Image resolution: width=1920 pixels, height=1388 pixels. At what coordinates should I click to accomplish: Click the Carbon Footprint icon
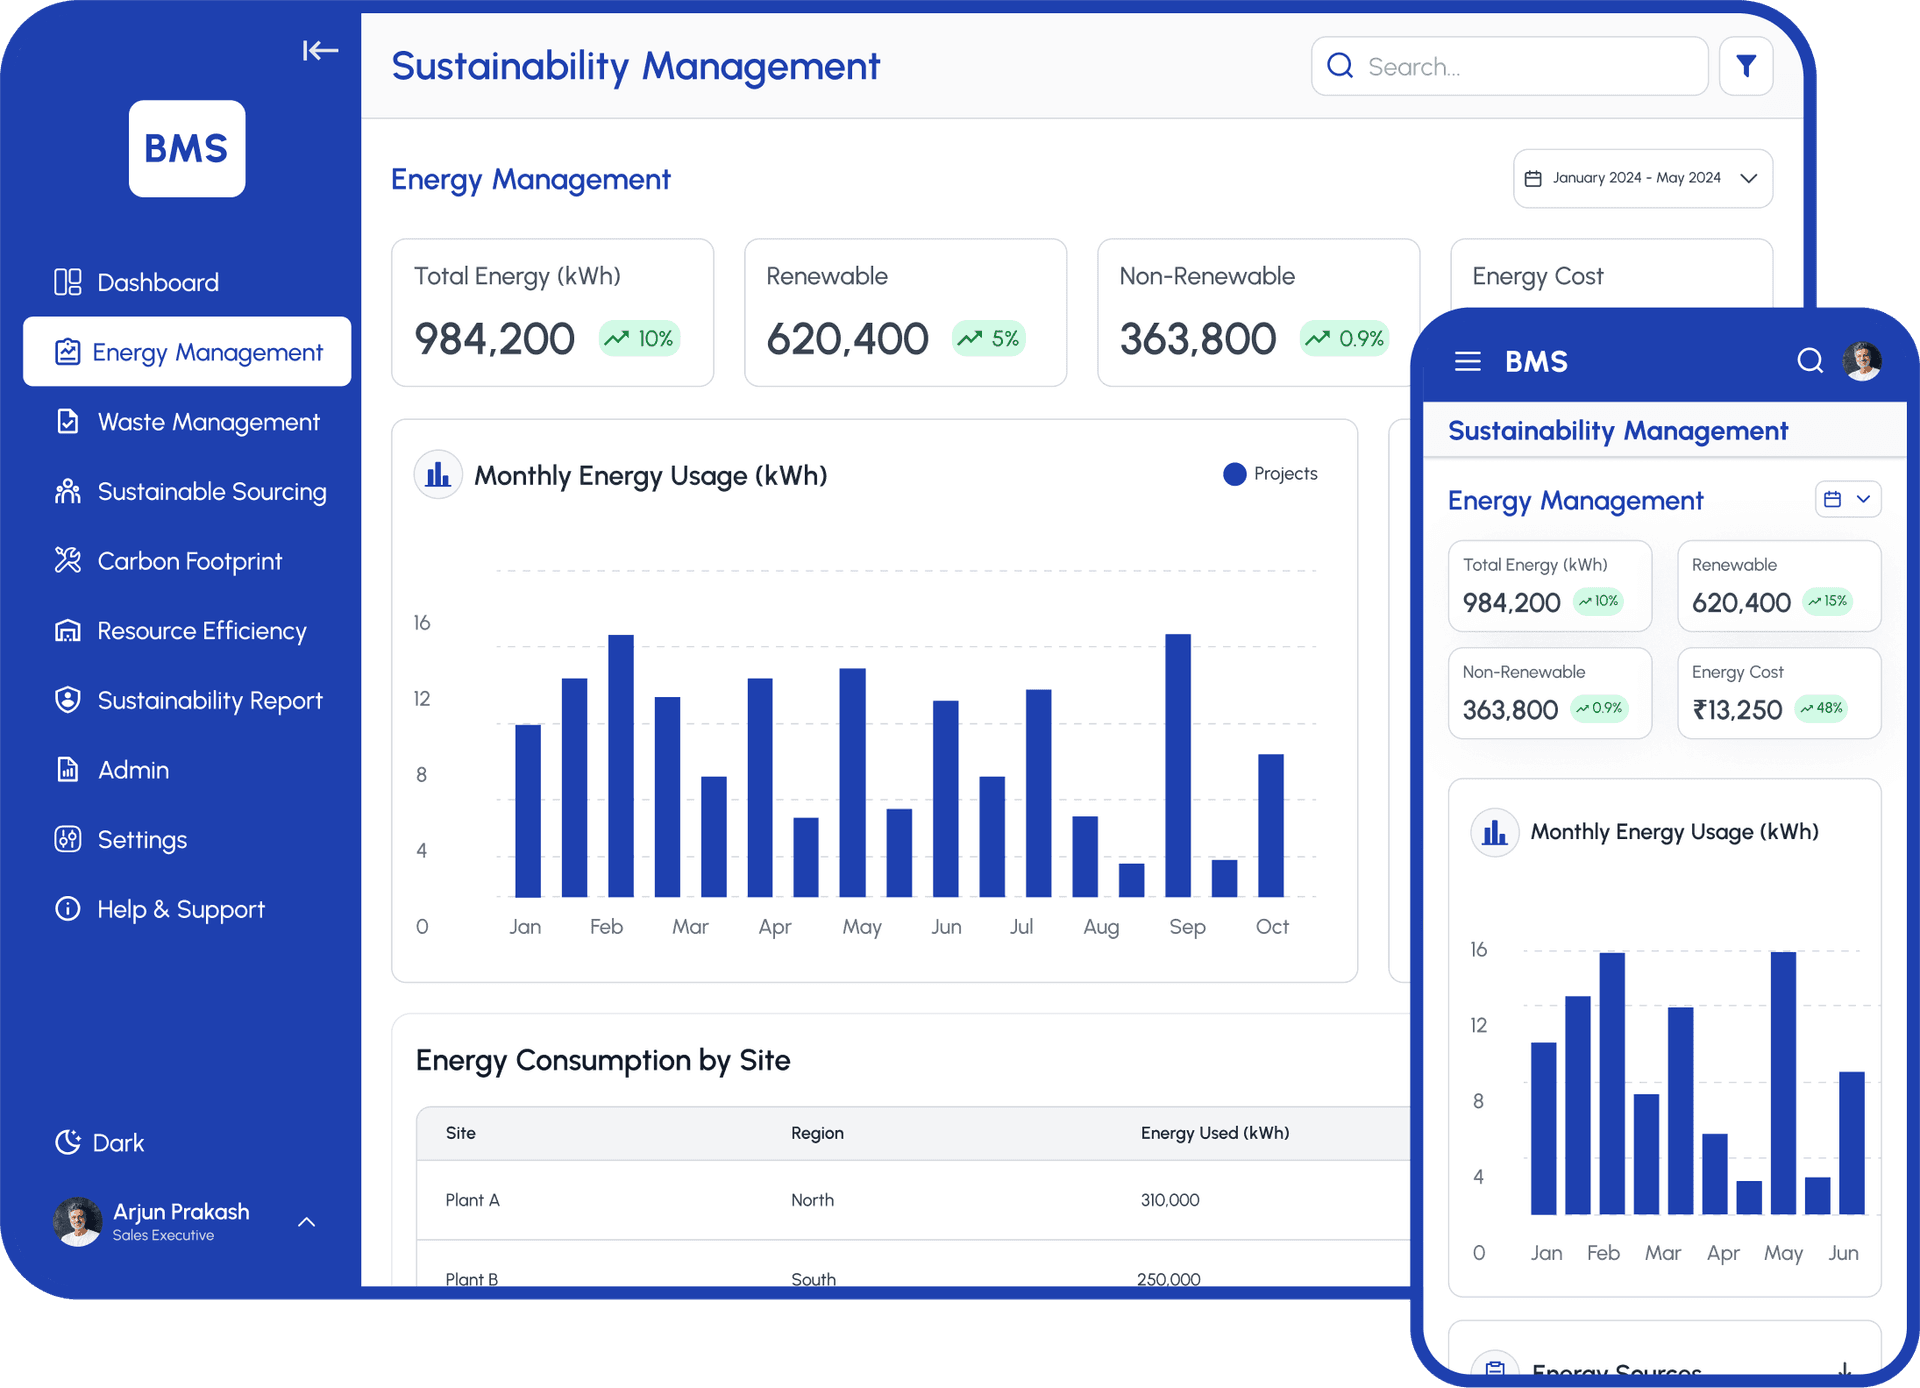click(67, 561)
